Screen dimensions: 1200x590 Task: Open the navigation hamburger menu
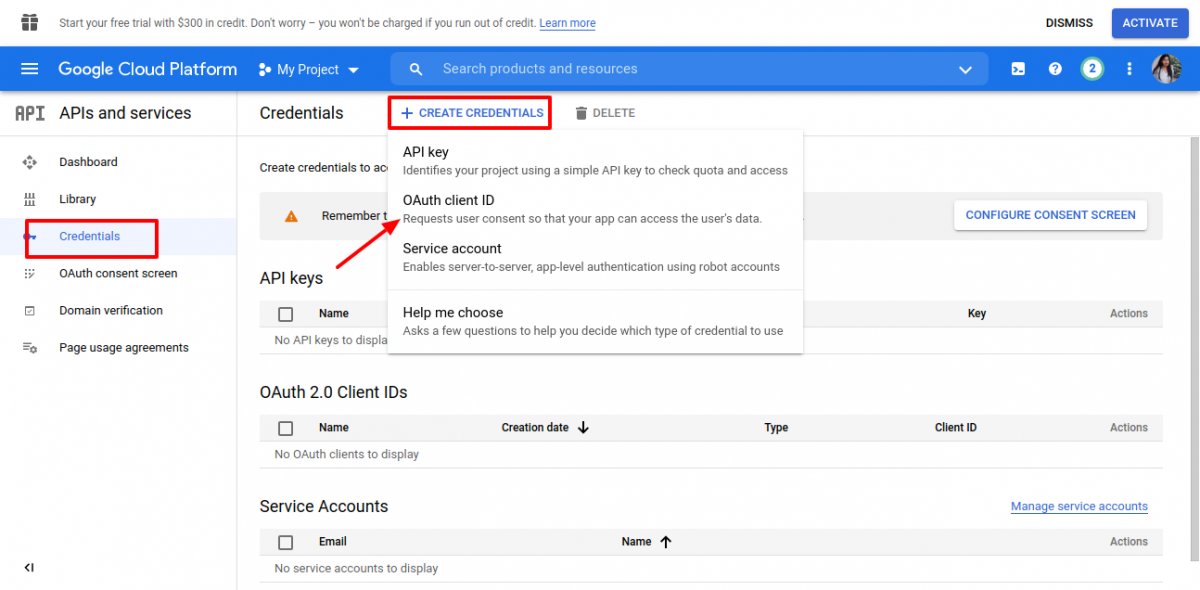29,68
